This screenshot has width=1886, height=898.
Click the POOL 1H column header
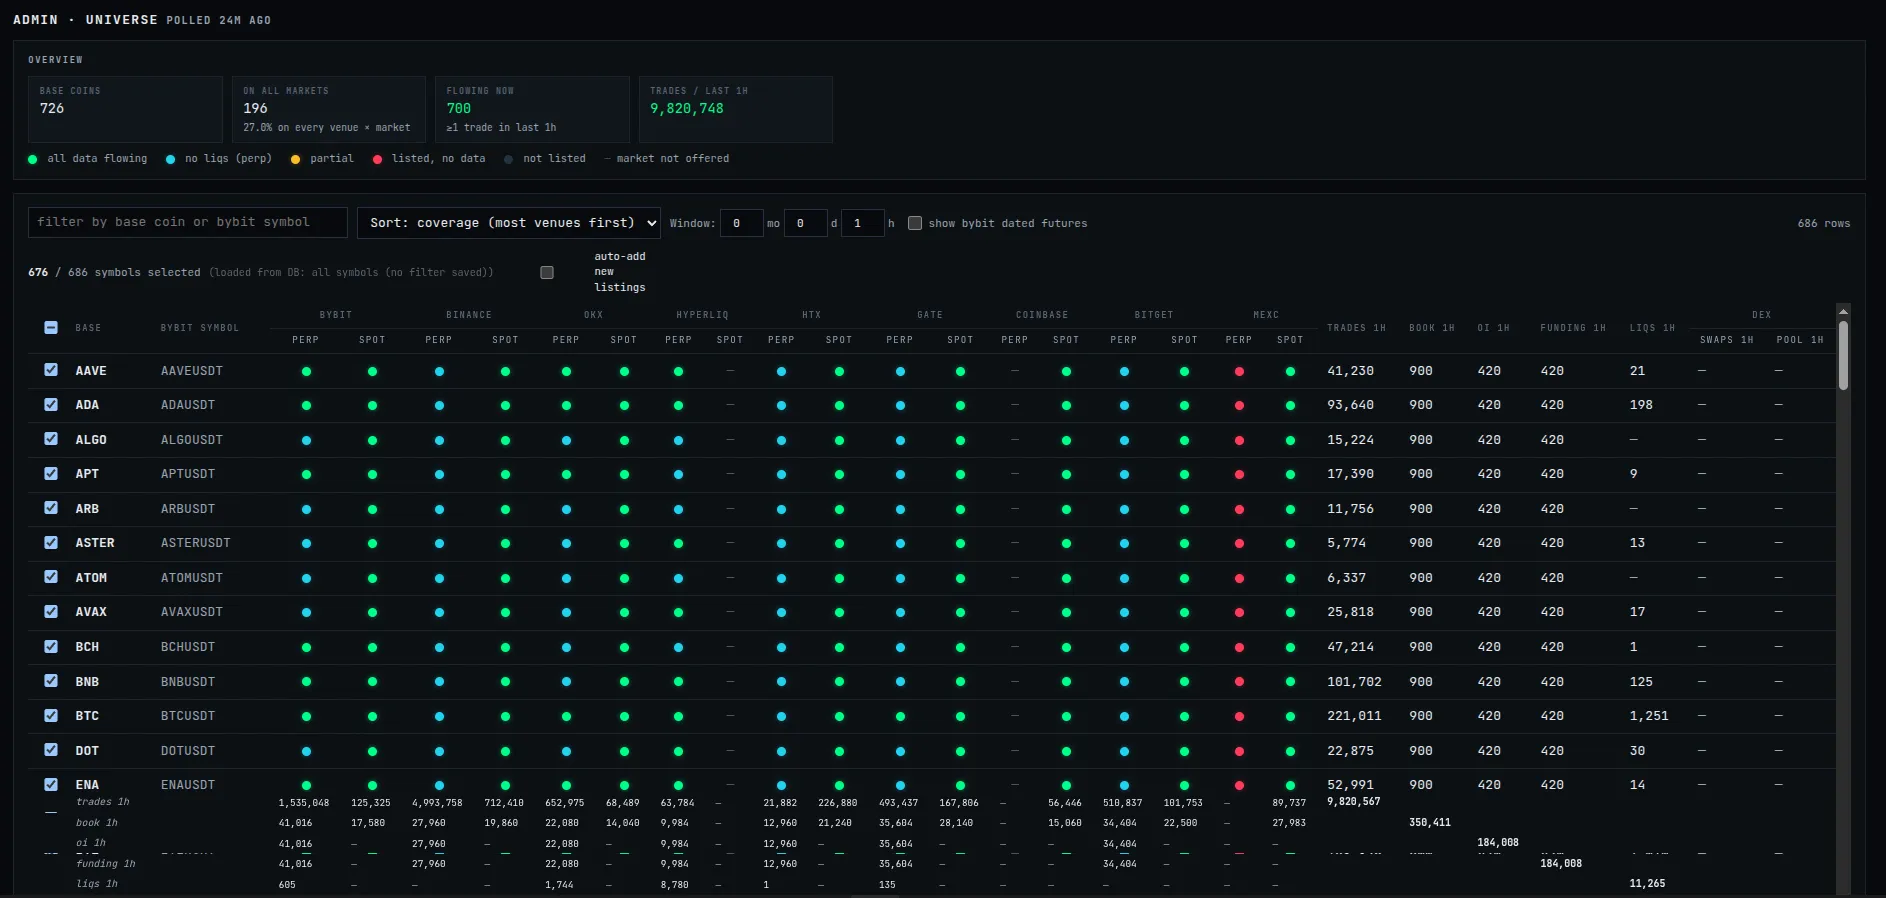click(1800, 340)
